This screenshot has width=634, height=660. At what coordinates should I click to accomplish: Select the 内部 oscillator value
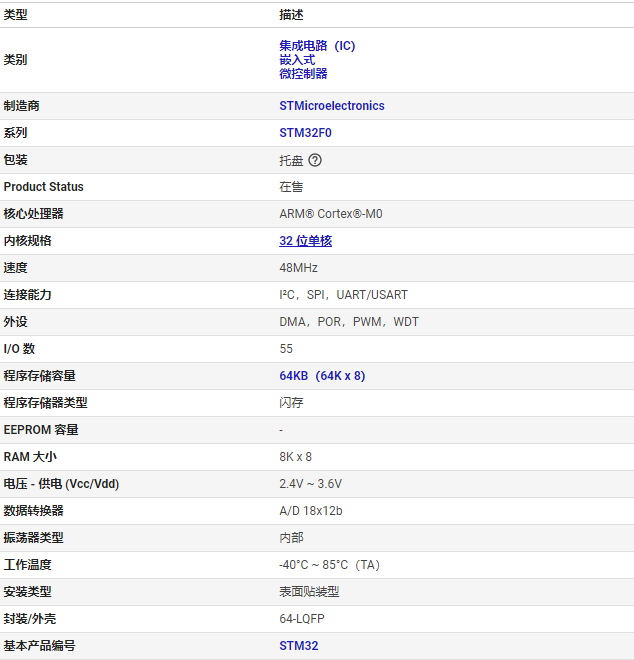point(291,538)
